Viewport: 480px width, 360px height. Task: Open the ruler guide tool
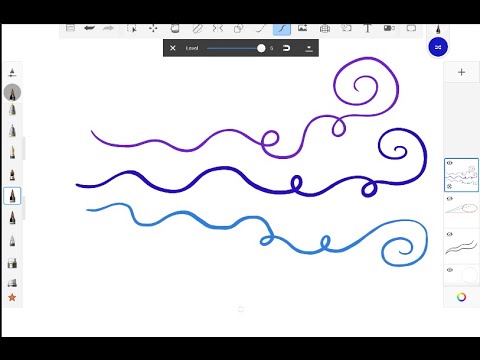197,29
